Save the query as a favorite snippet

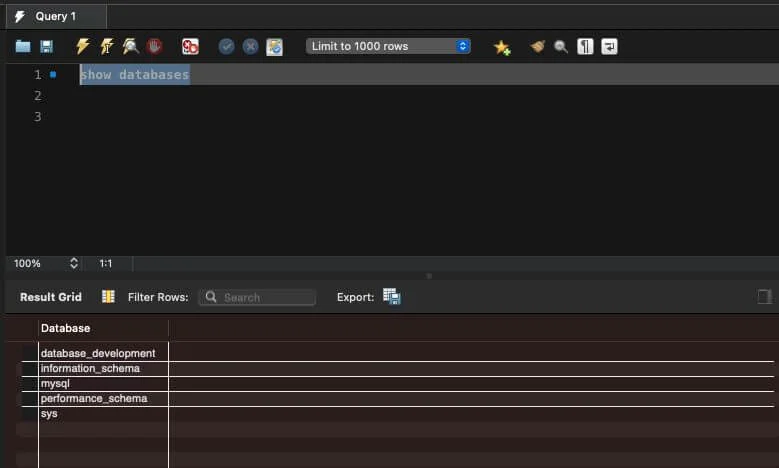(x=502, y=47)
